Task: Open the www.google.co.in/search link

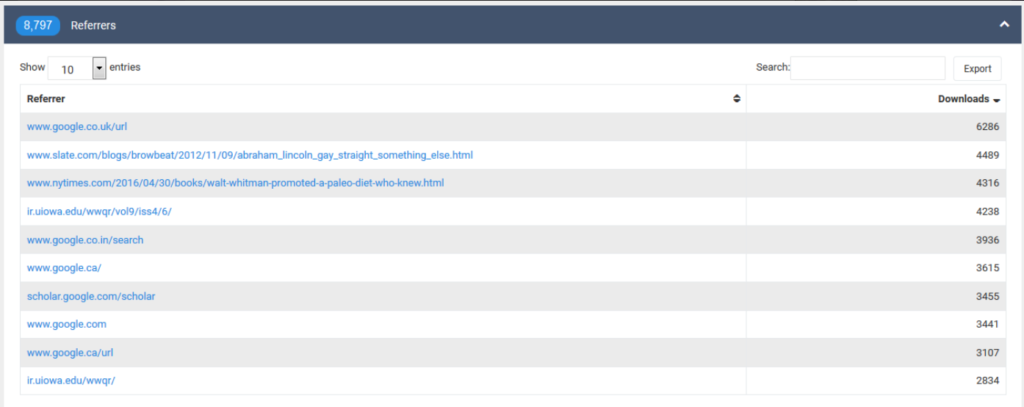Action: coord(85,240)
